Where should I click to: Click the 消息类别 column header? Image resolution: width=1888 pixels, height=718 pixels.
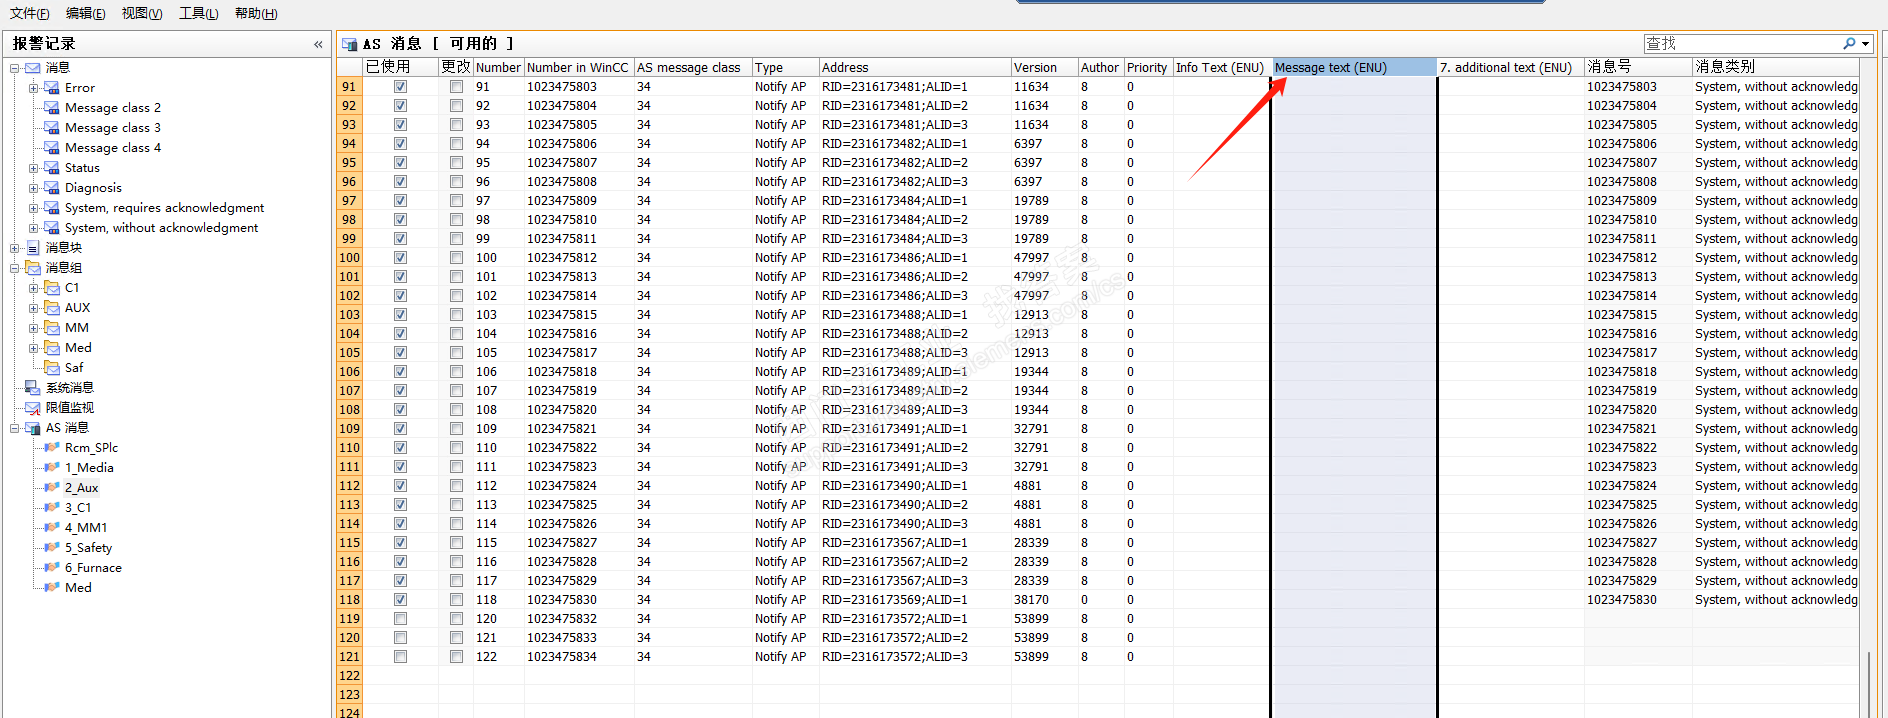tap(1775, 67)
